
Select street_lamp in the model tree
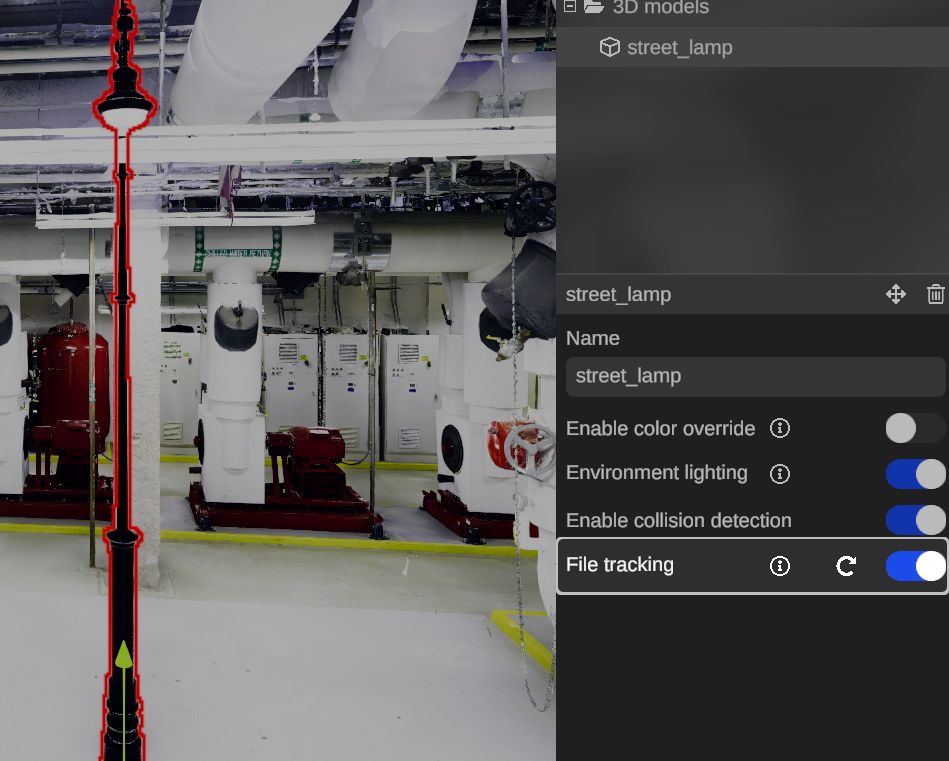point(679,48)
